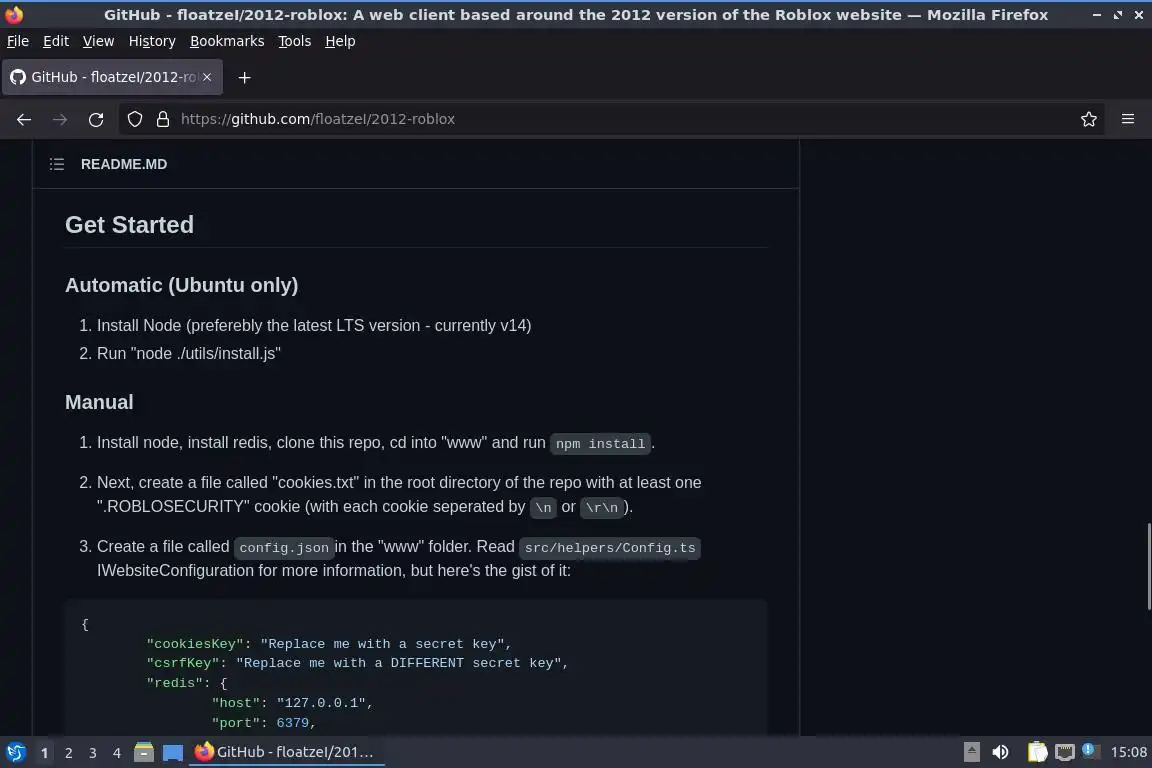Image resolution: width=1152 pixels, height=768 pixels.
Task: Click the site security padlock icon
Action: [163, 119]
